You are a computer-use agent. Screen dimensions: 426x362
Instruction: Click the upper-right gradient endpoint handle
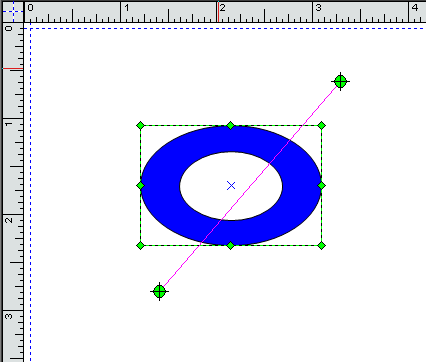[340, 81]
